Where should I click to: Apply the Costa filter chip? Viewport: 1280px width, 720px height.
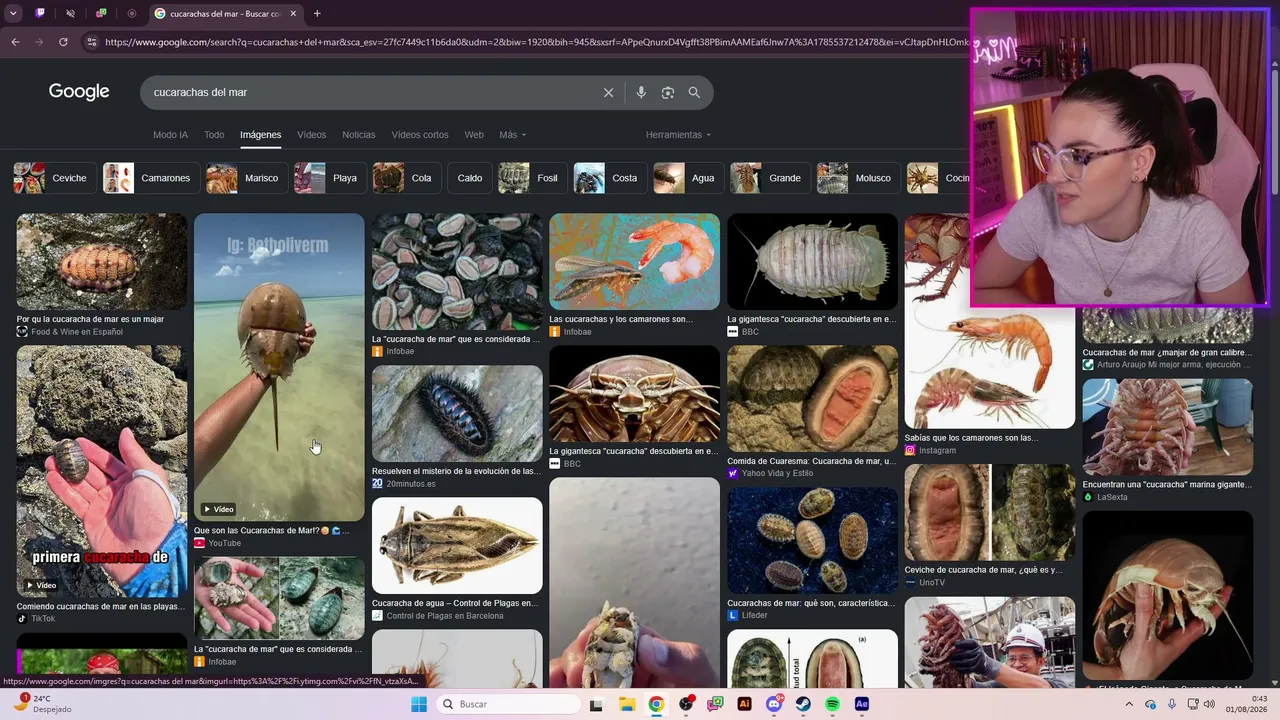[609, 178]
